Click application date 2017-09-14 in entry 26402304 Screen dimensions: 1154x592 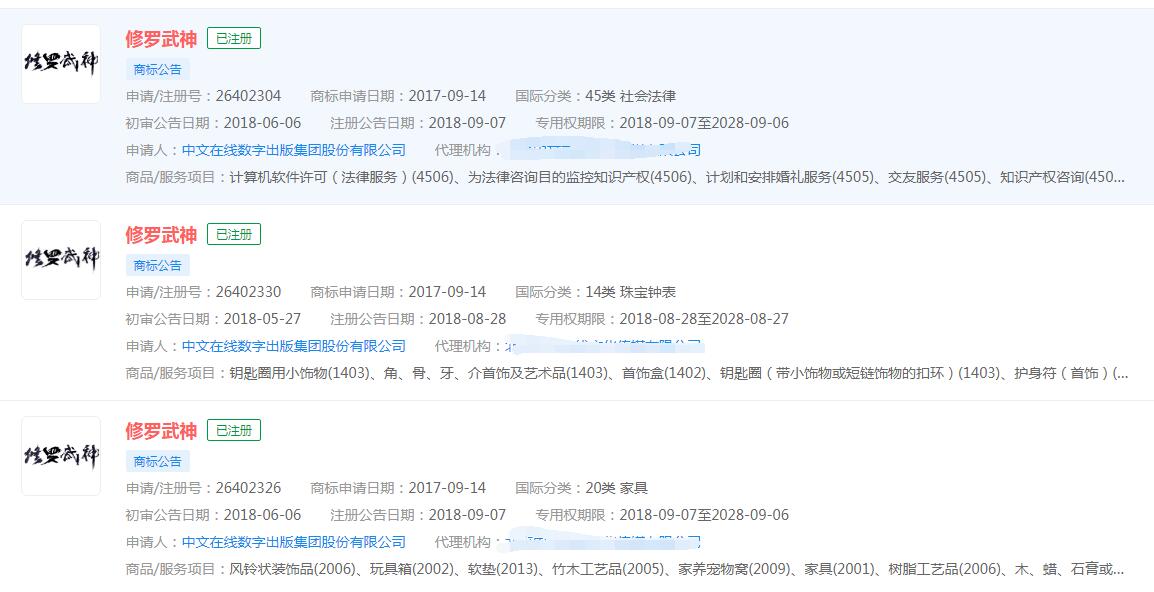pyautogui.click(x=447, y=96)
